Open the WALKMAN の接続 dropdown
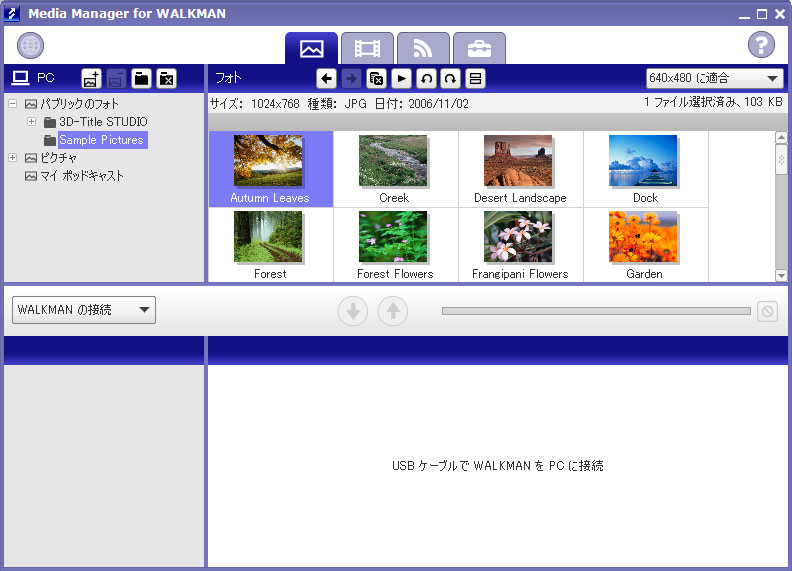 [84, 310]
